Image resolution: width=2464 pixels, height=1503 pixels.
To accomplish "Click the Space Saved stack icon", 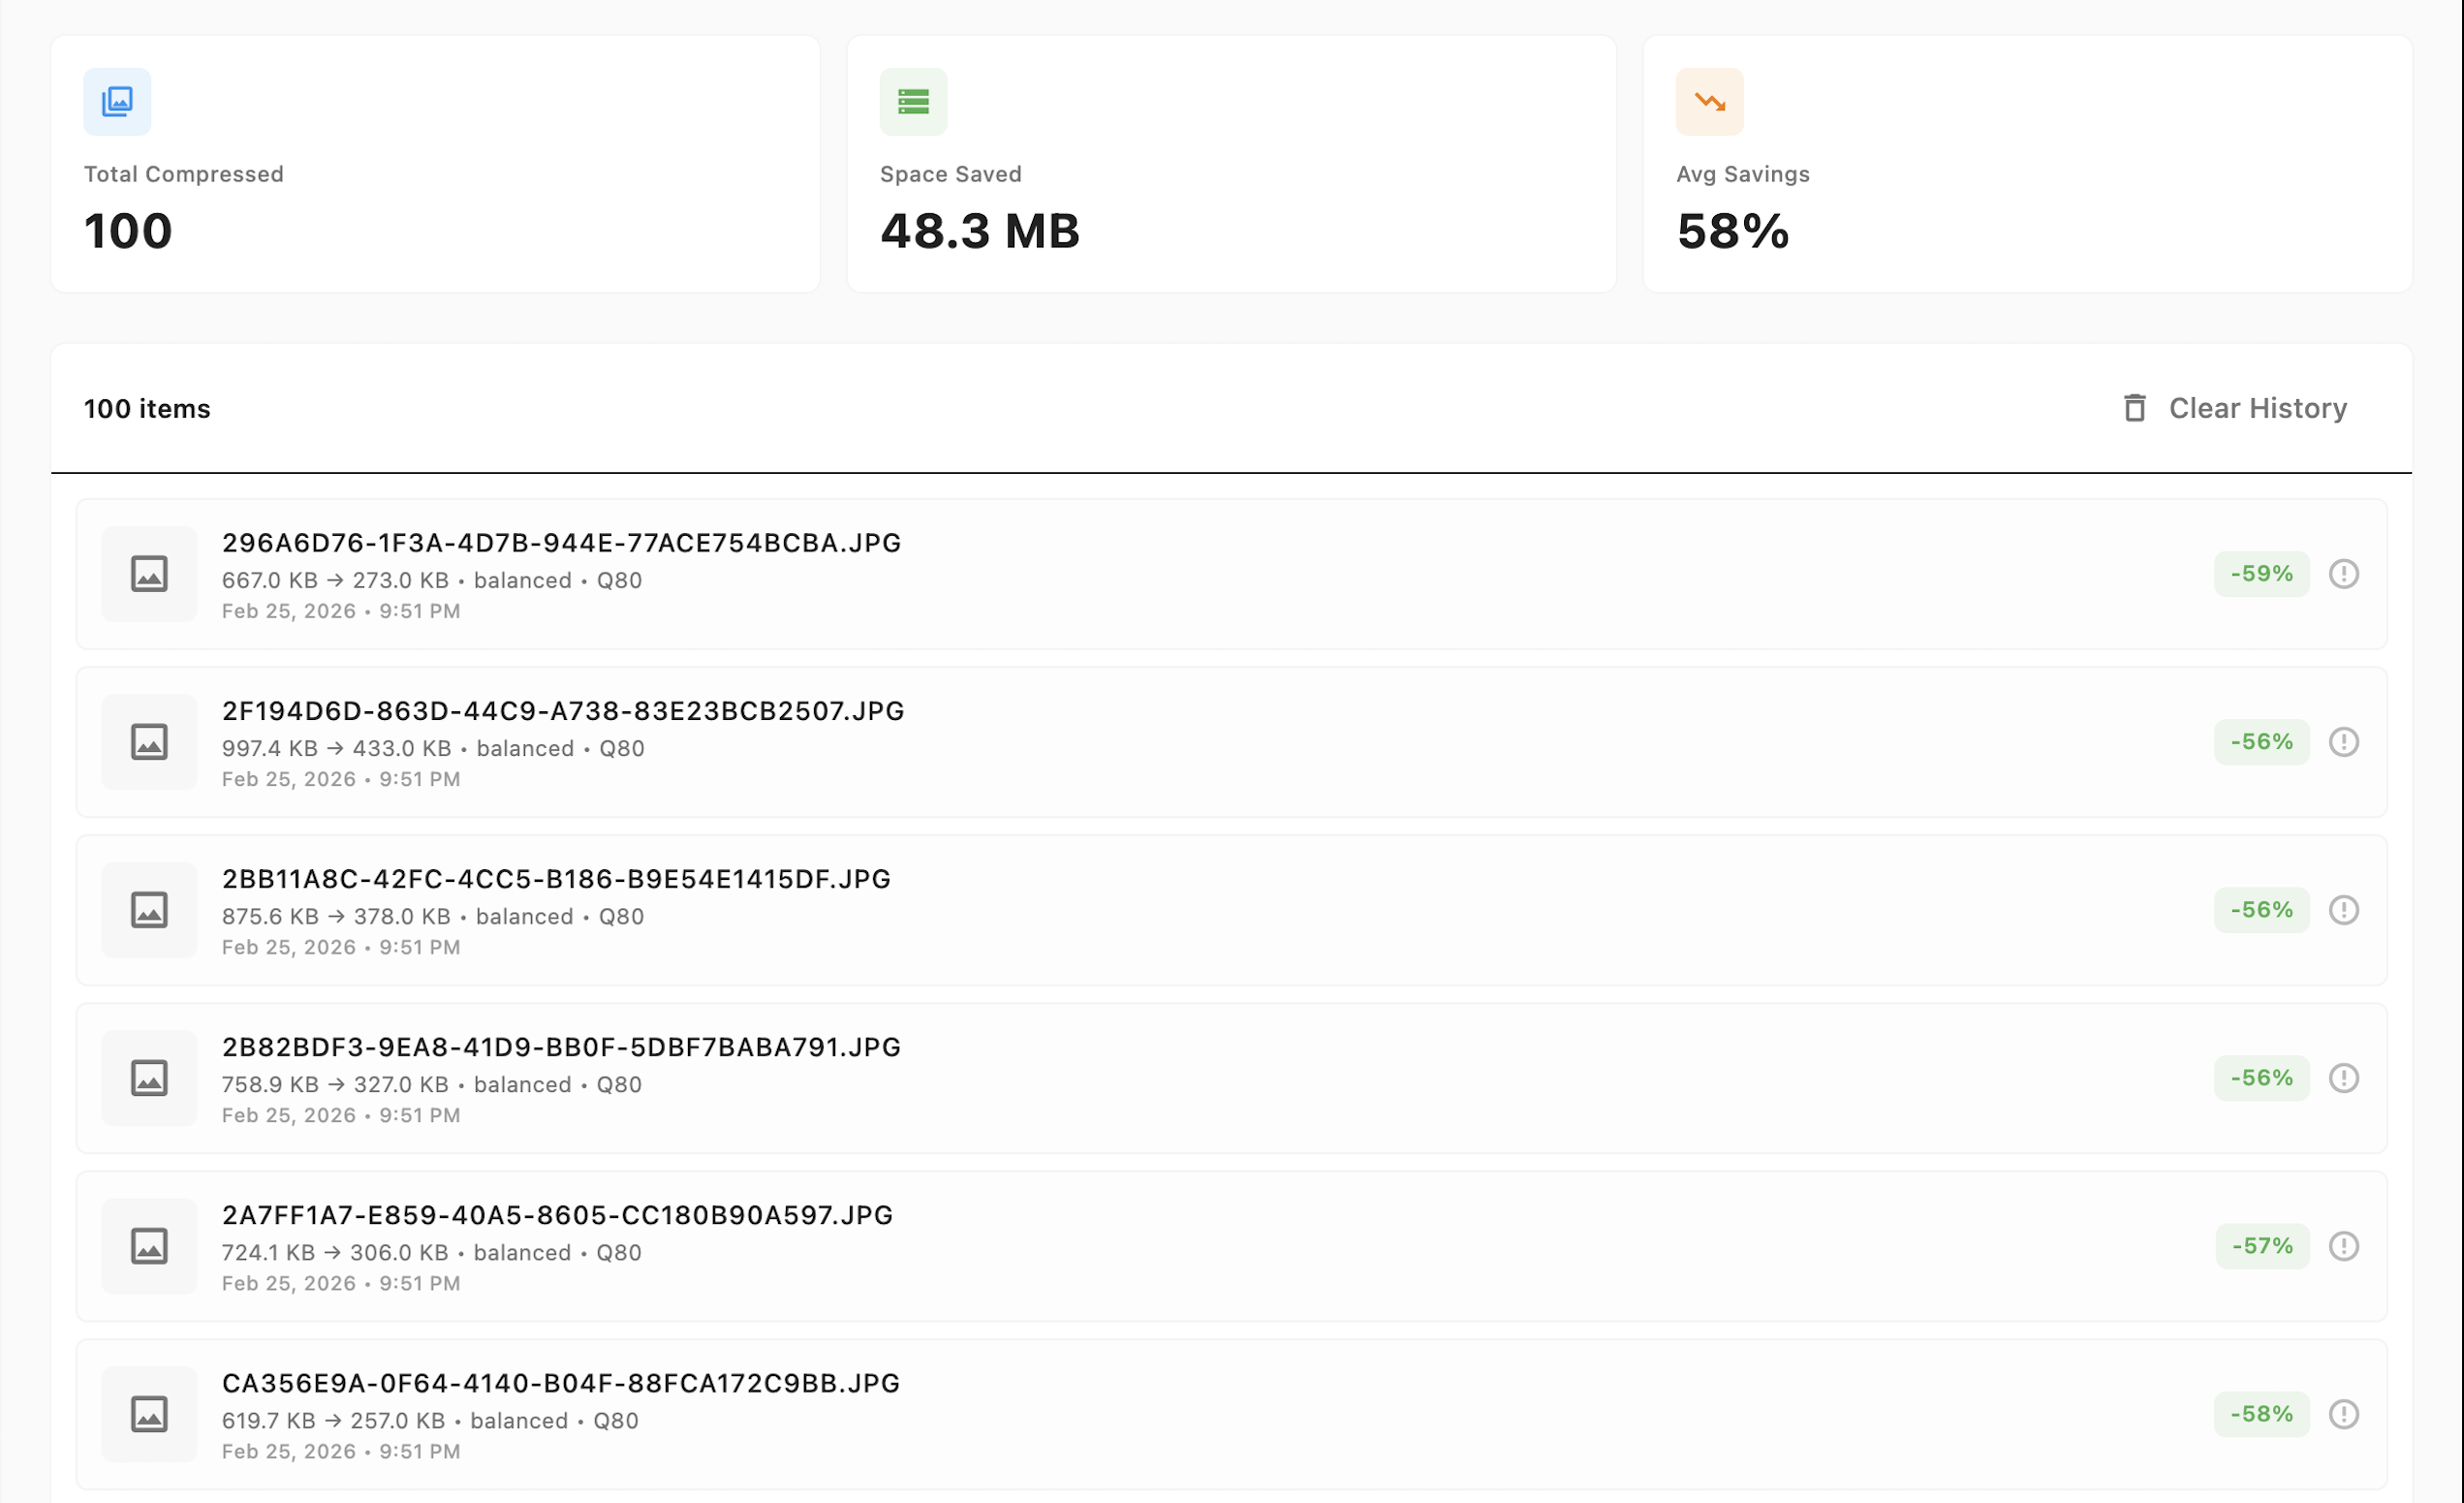I will (x=913, y=100).
